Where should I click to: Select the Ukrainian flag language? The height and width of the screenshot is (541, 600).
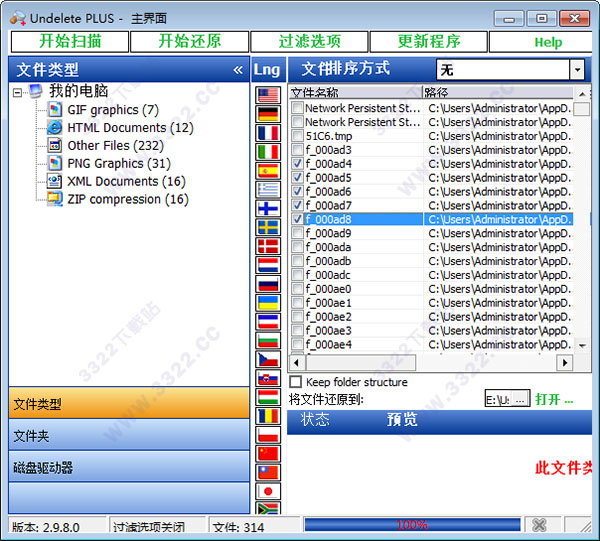point(268,303)
